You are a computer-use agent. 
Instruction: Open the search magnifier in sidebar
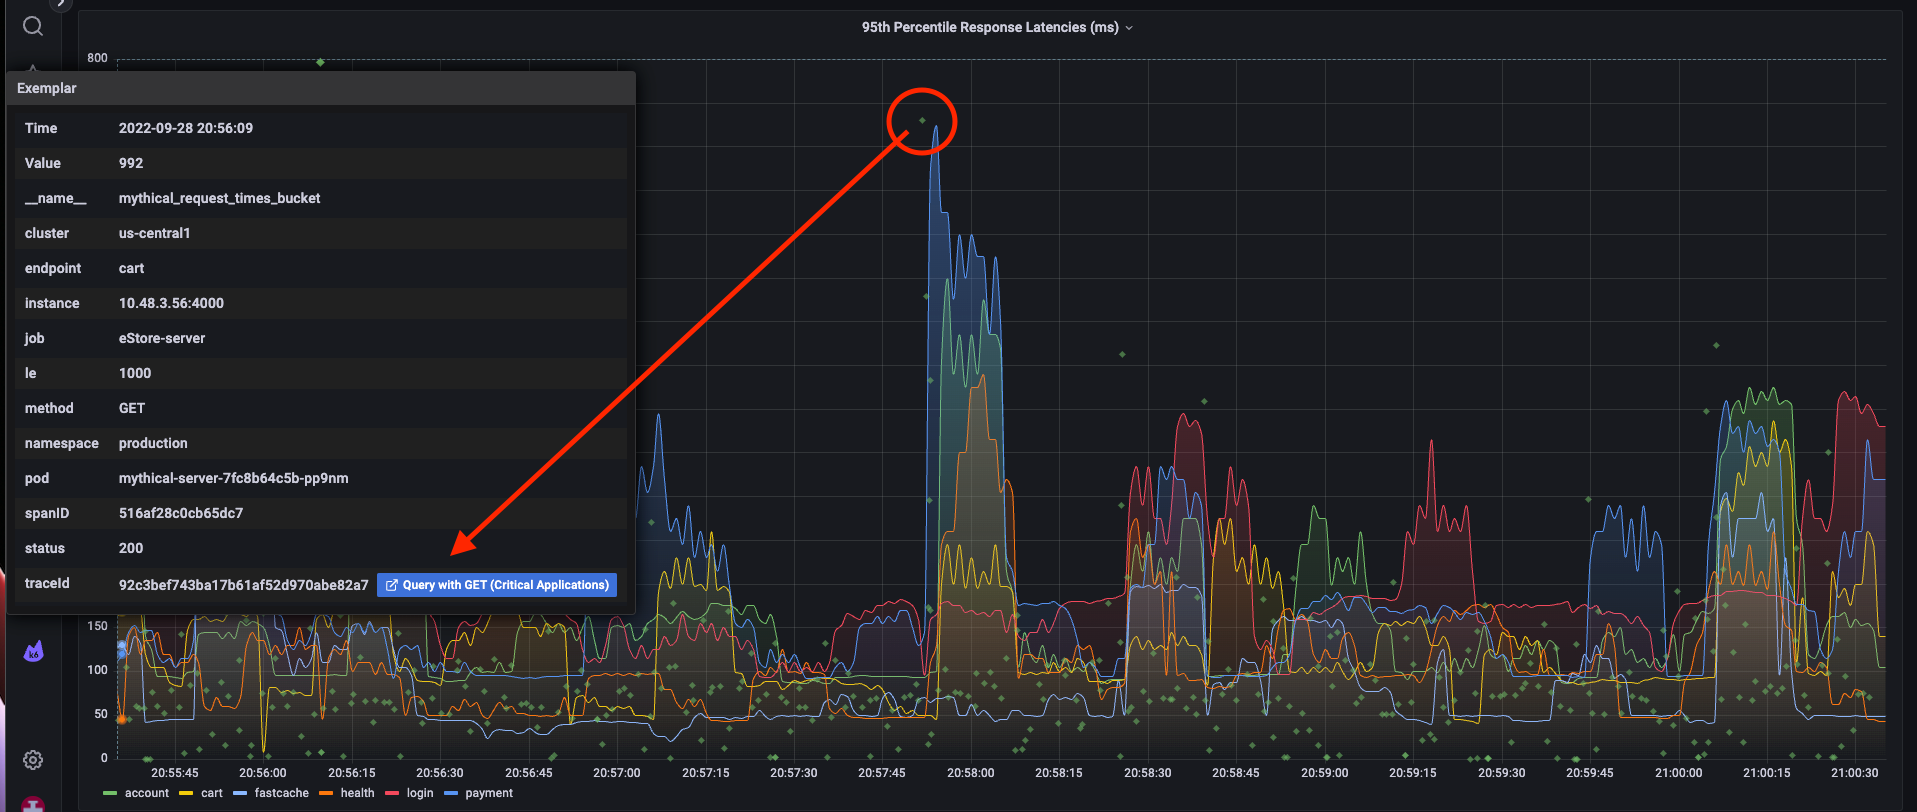pyautogui.click(x=33, y=26)
